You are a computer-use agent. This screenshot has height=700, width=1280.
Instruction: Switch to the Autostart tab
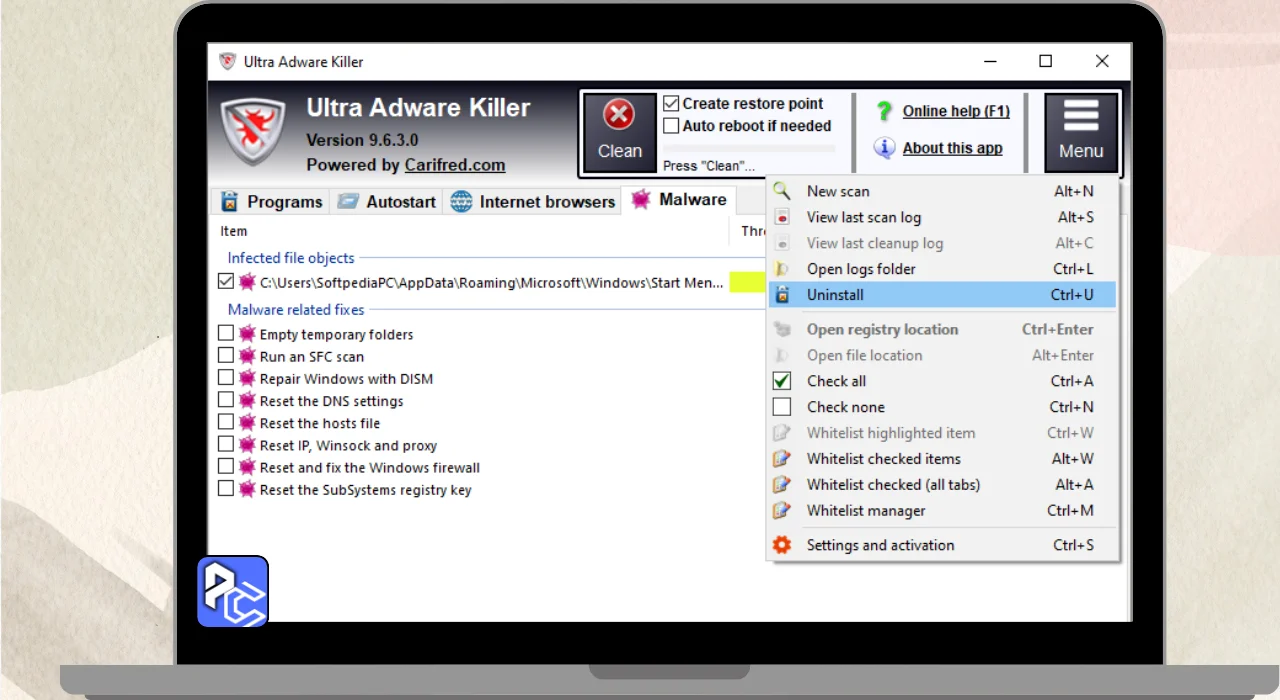pos(386,201)
